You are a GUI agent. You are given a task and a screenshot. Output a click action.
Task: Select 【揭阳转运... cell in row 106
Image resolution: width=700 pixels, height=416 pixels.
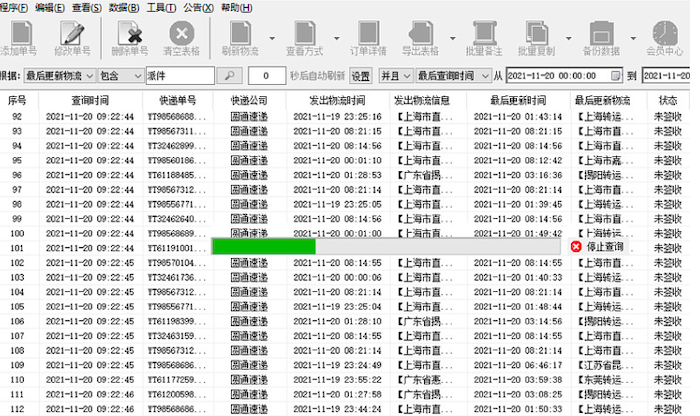pyautogui.click(x=605, y=321)
